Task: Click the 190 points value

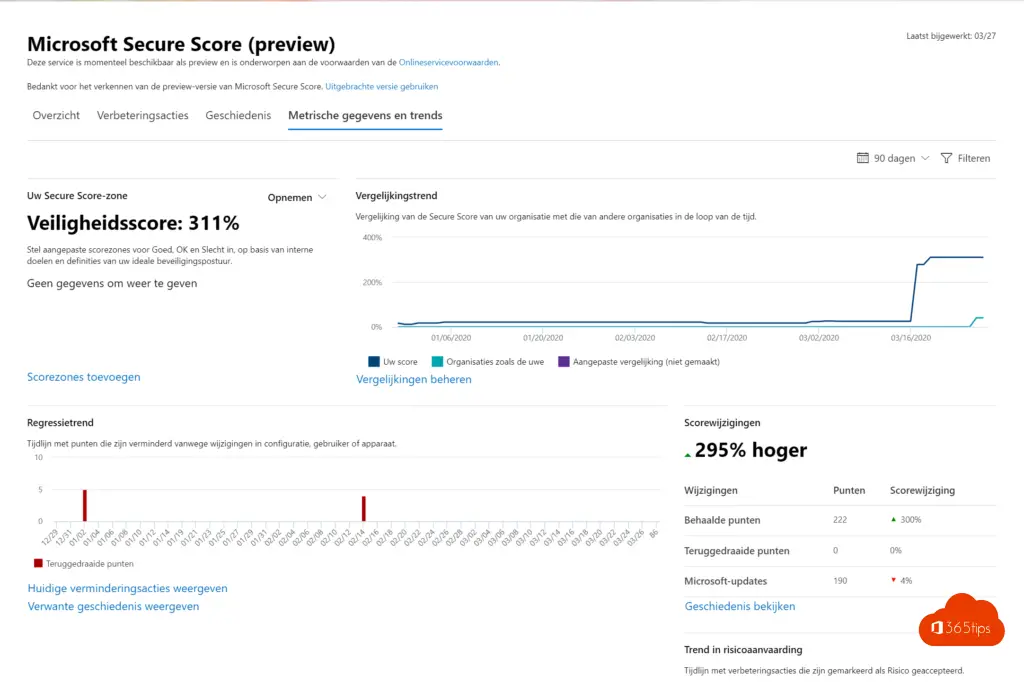Action: 840,581
